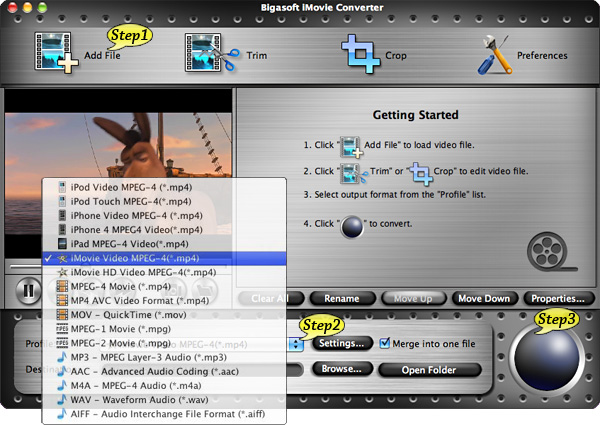Select AIFF - Audio Interchange File Format
600x425 pixels.
pos(164,414)
